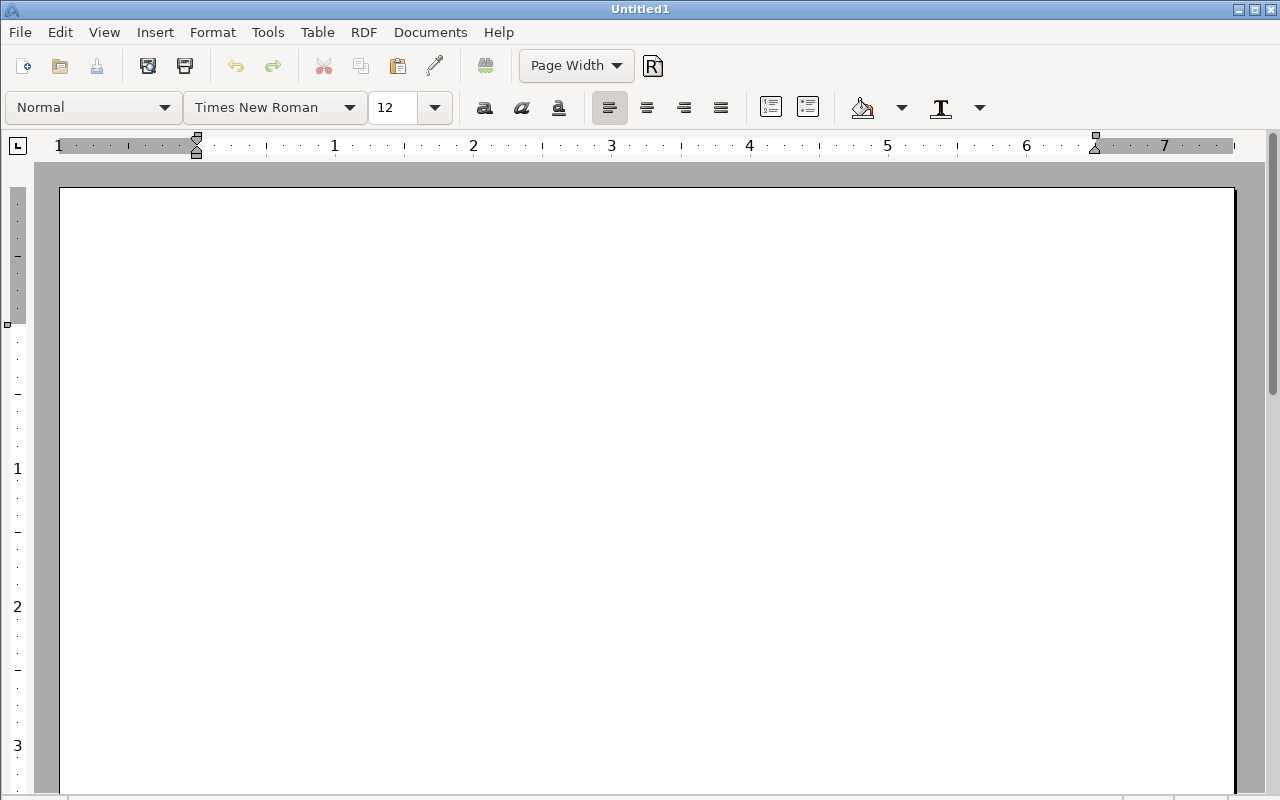Open the font color dropdown arrow
Image resolution: width=1280 pixels, height=800 pixels.
[980, 108]
